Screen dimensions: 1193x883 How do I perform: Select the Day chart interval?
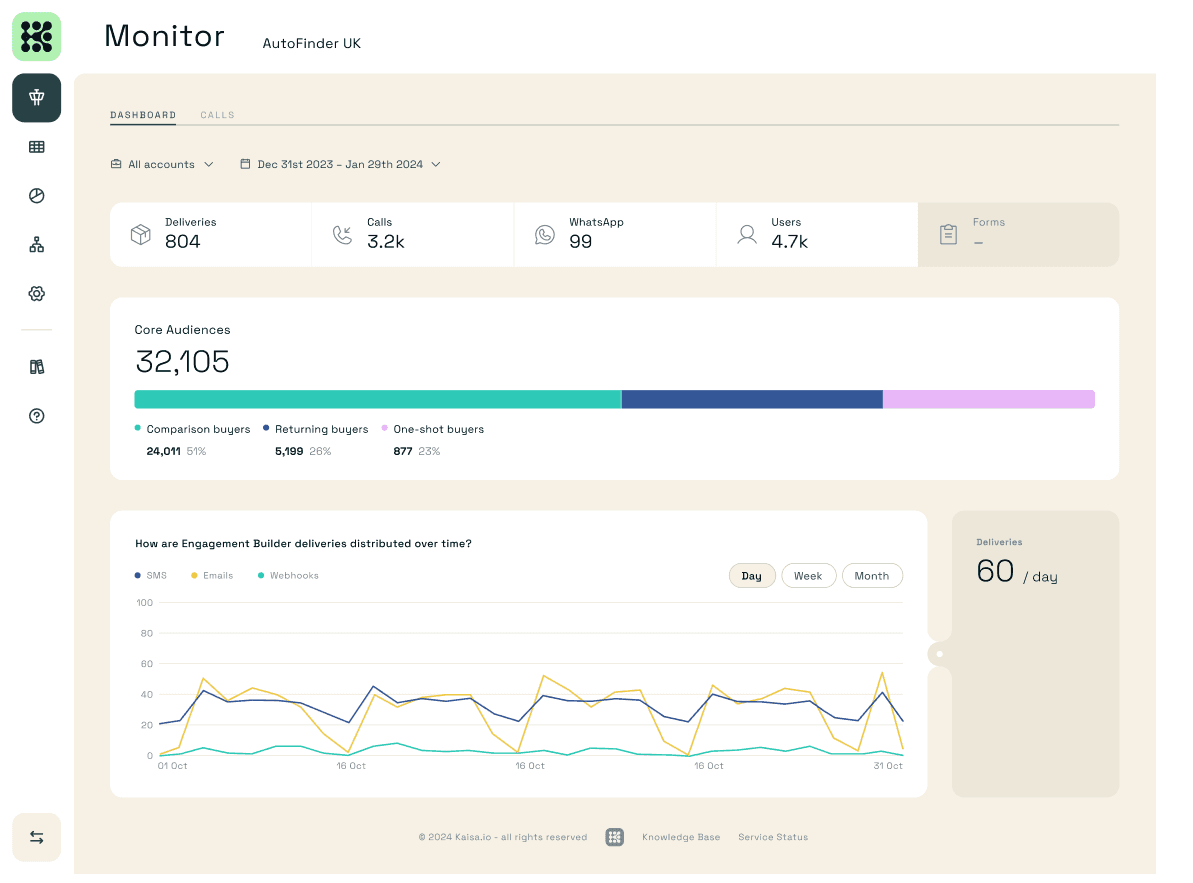click(x=752, y=576)
